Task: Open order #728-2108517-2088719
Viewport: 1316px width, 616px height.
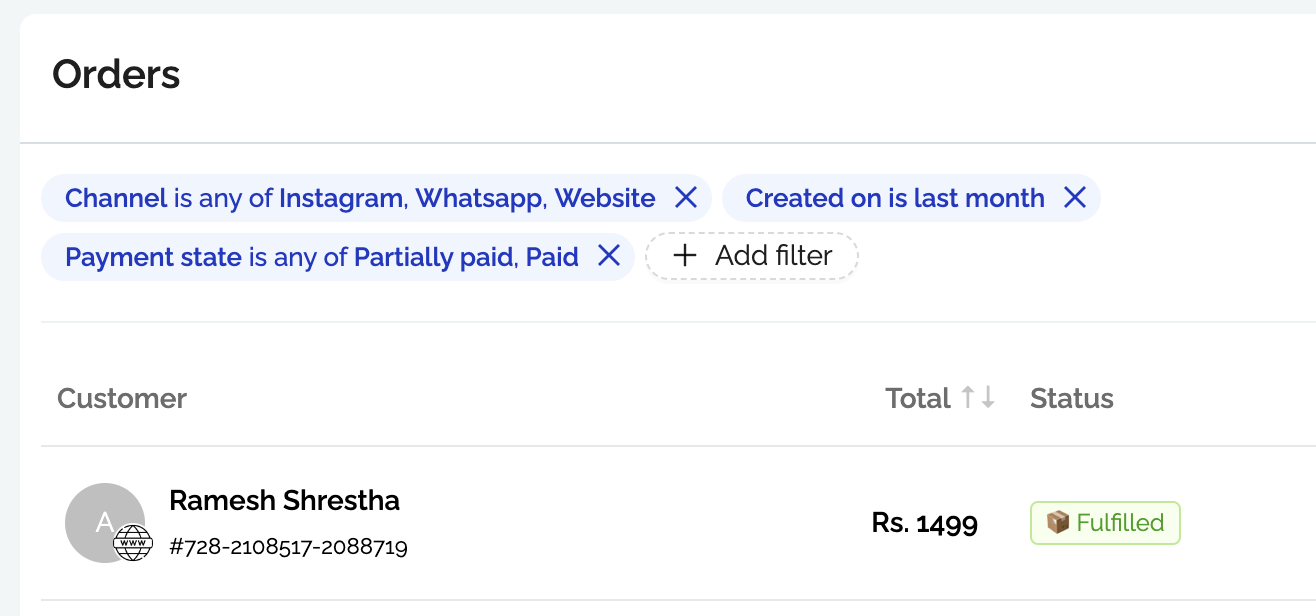Action: click(x=288, y=547)
